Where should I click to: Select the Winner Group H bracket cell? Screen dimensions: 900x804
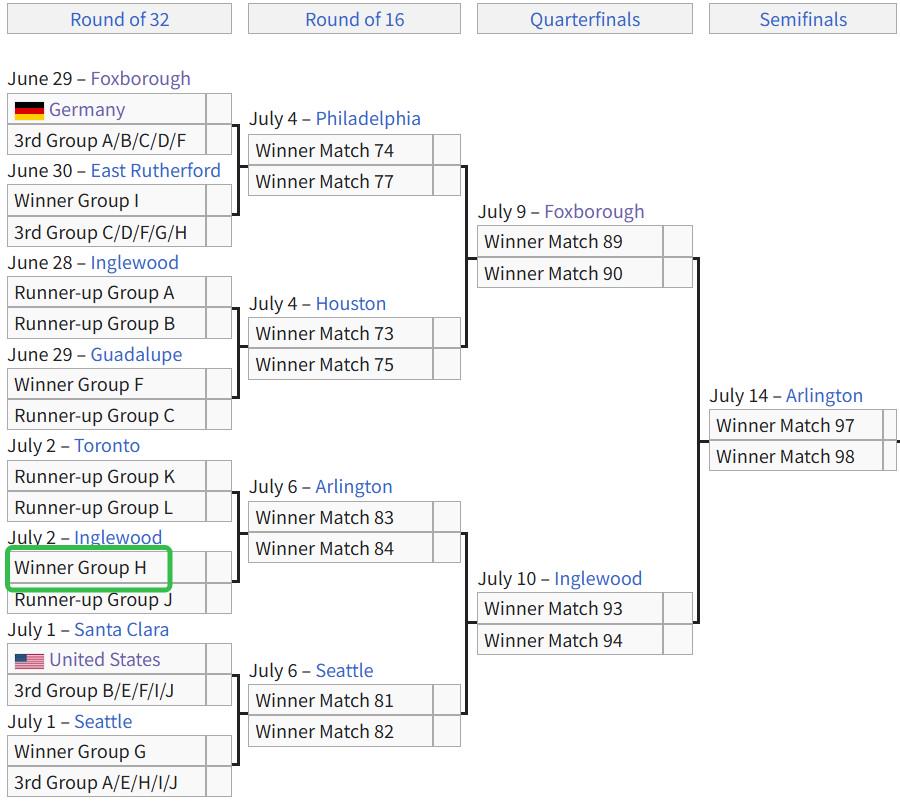[x=106, y=568]
